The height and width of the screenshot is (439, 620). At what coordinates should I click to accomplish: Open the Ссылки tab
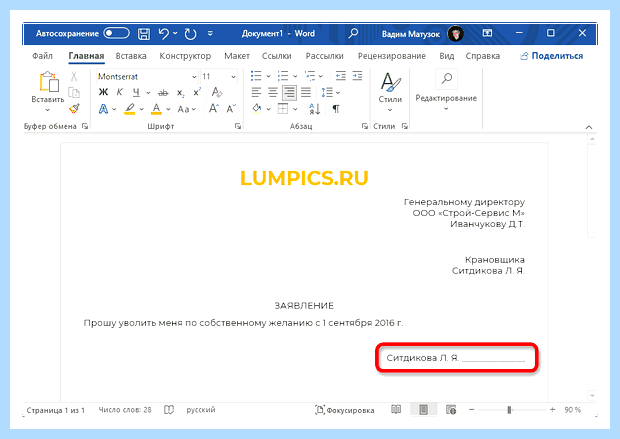point(276,56)
